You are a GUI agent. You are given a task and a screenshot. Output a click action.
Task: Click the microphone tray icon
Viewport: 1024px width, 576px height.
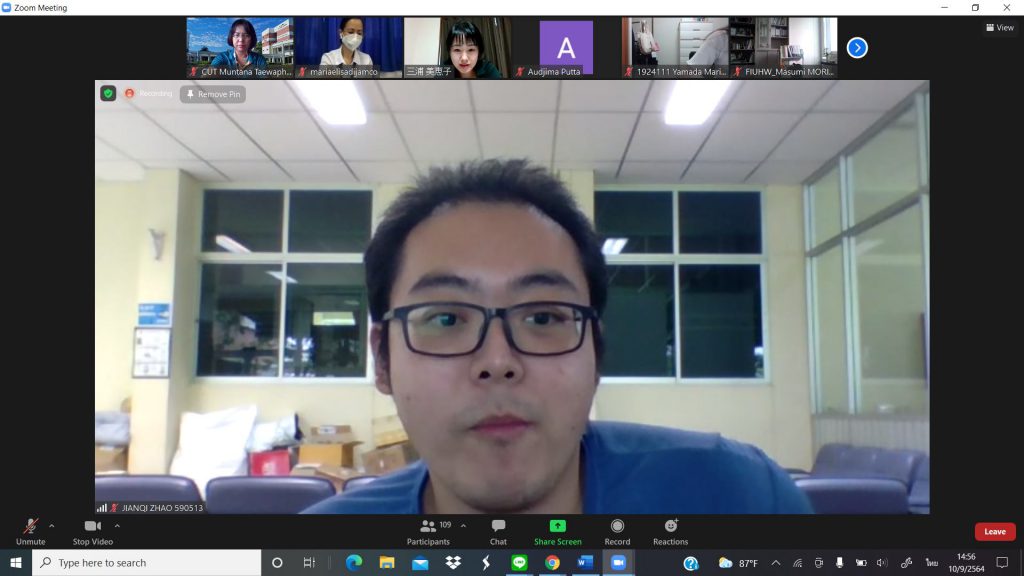tap(840, 562)
